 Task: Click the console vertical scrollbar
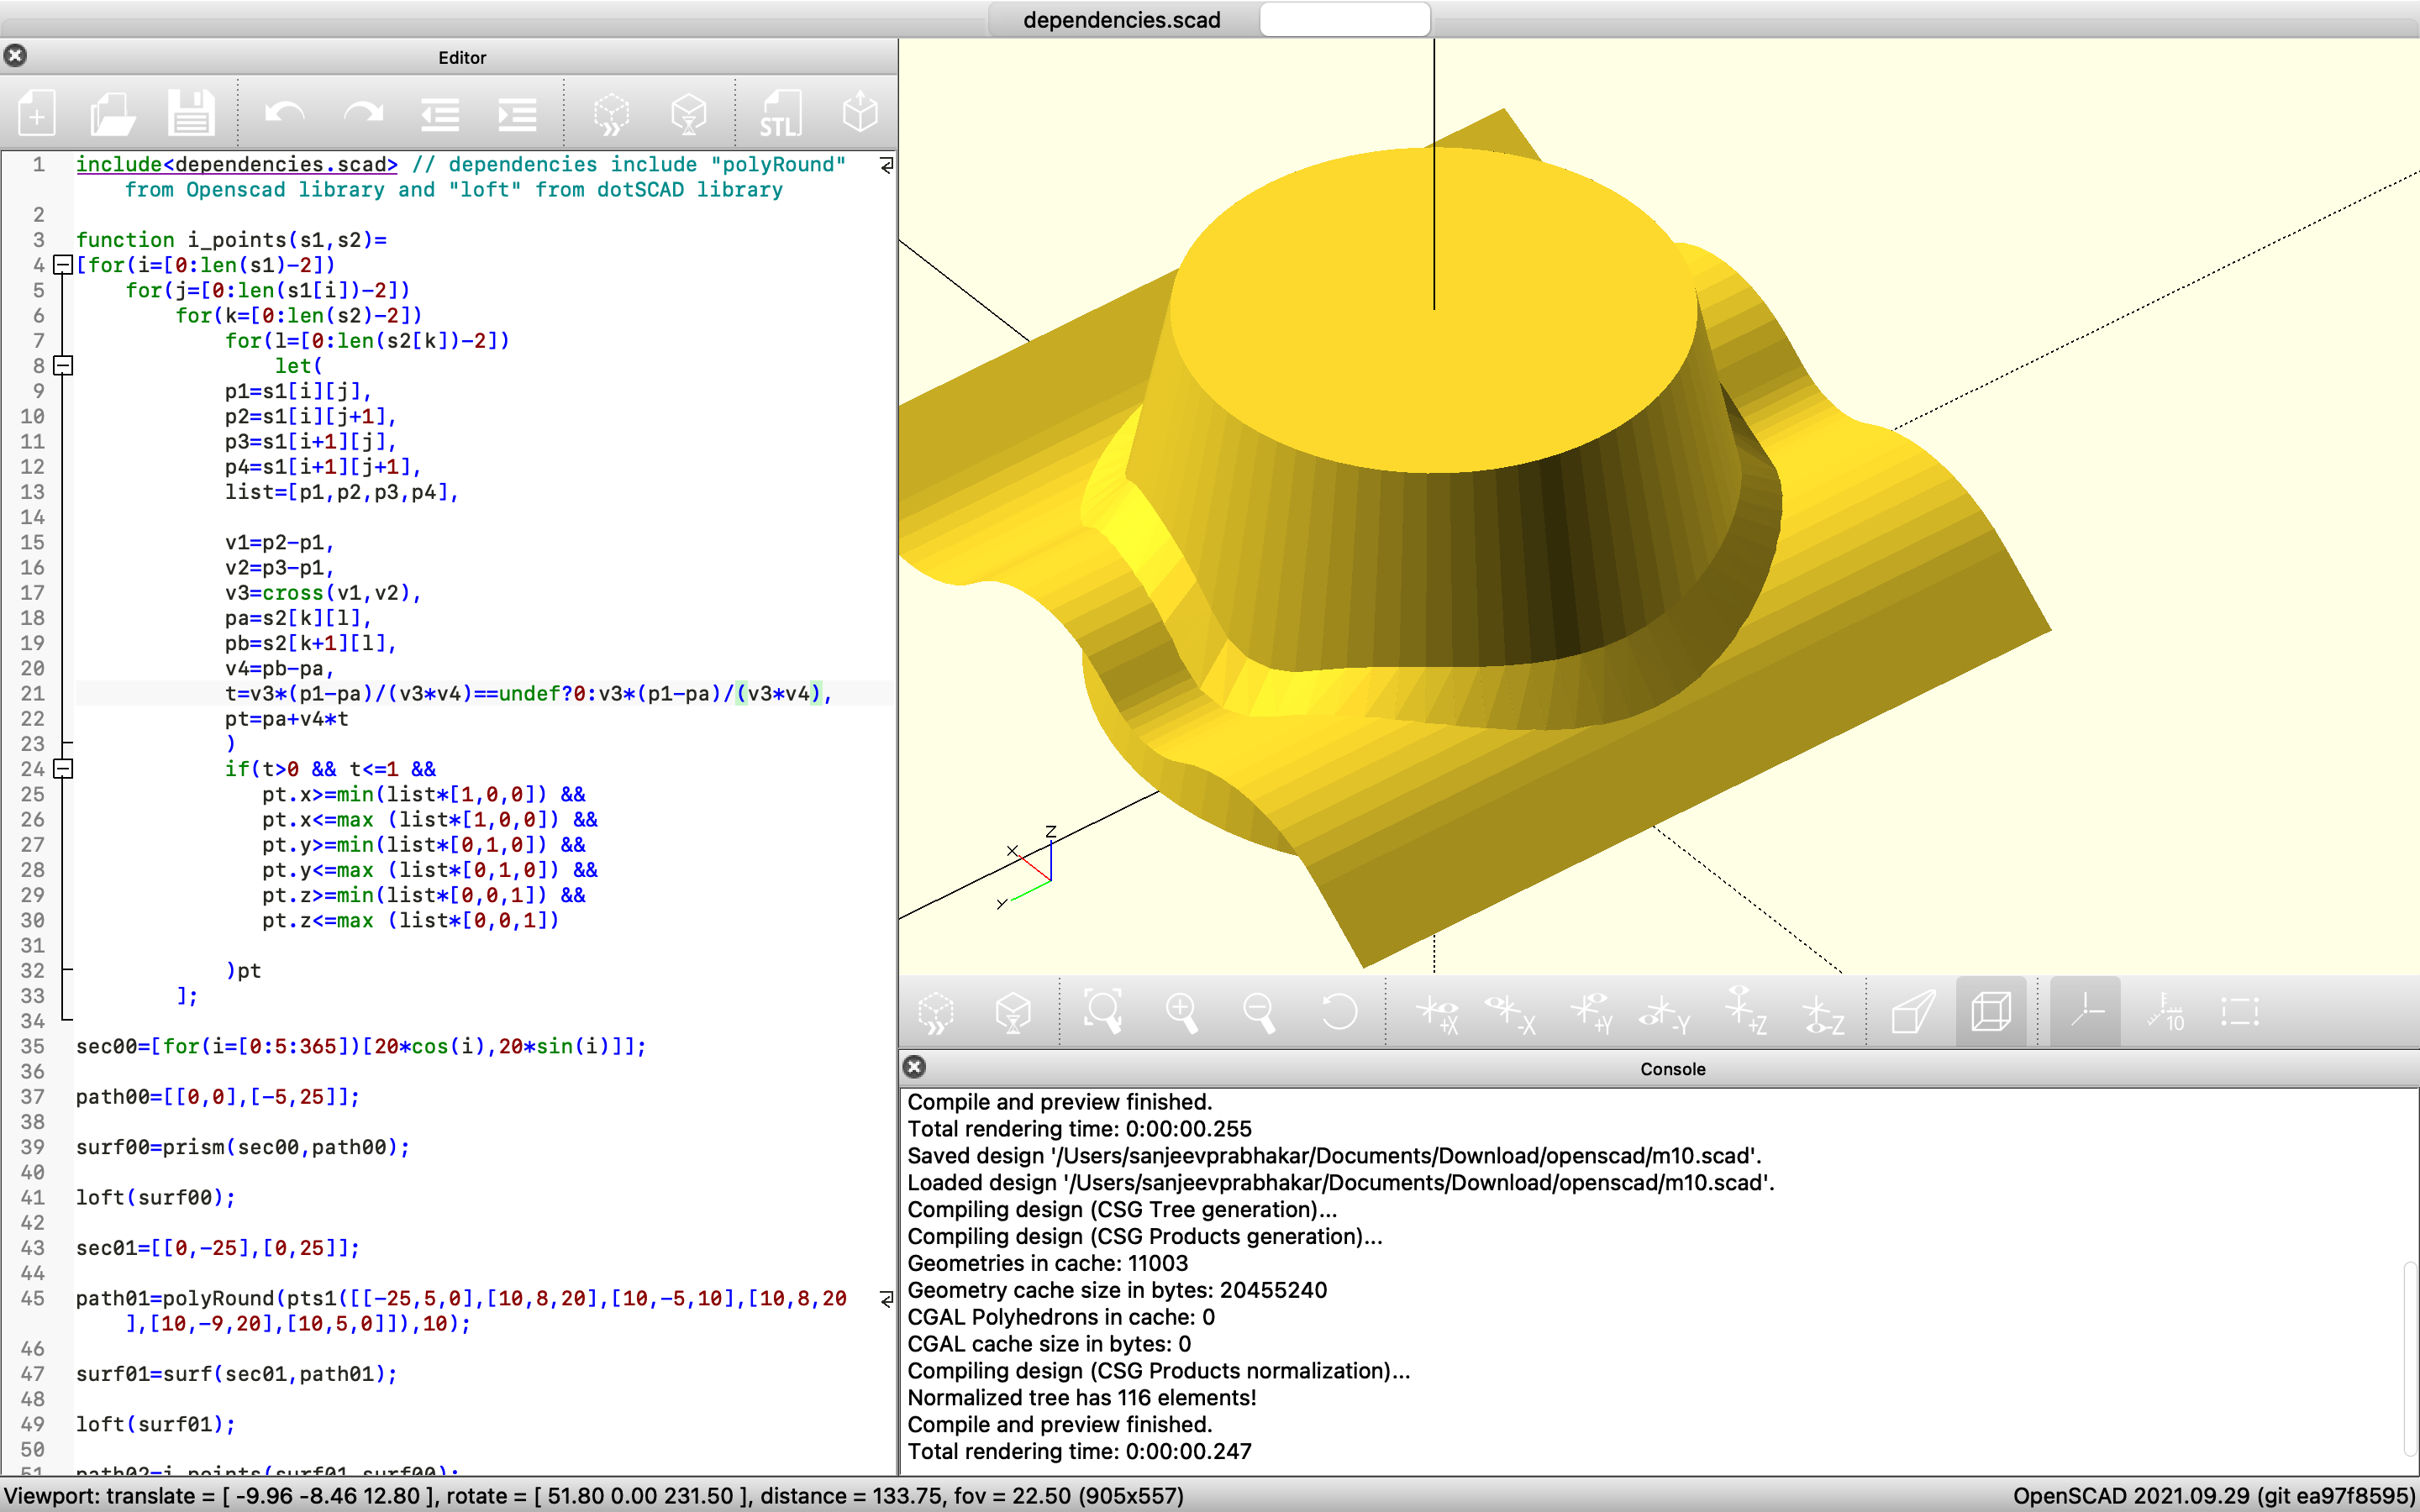pyautogui.click(x=2410, y=1358)
